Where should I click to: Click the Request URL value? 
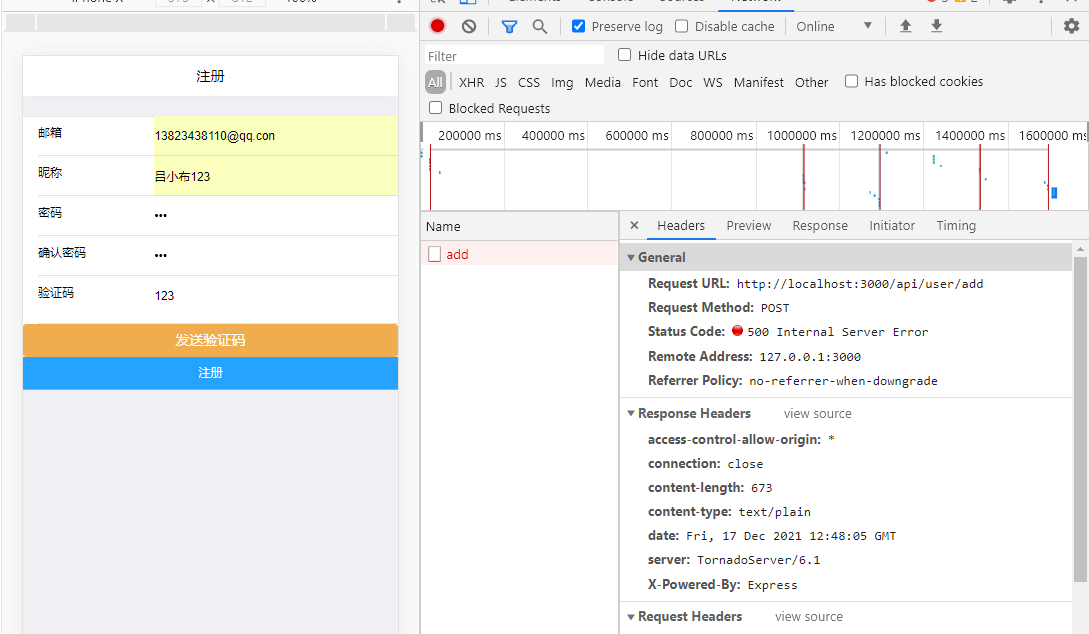(860, 284)
